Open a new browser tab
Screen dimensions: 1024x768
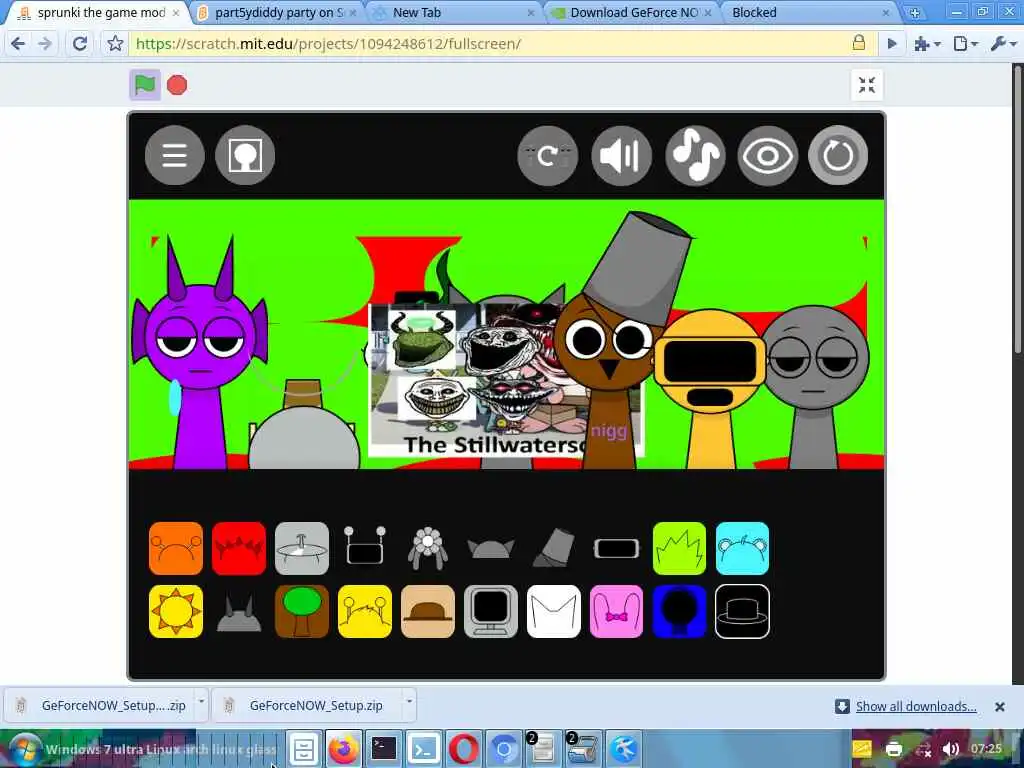click(x=915, y=12)
